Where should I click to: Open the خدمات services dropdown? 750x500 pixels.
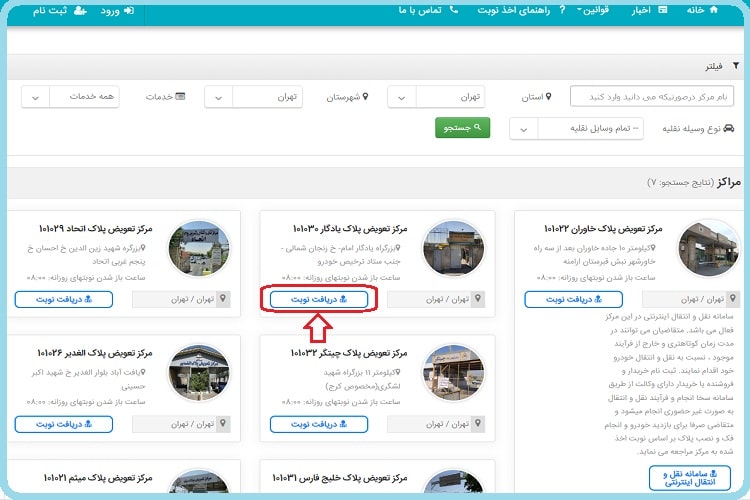point(70,97)
